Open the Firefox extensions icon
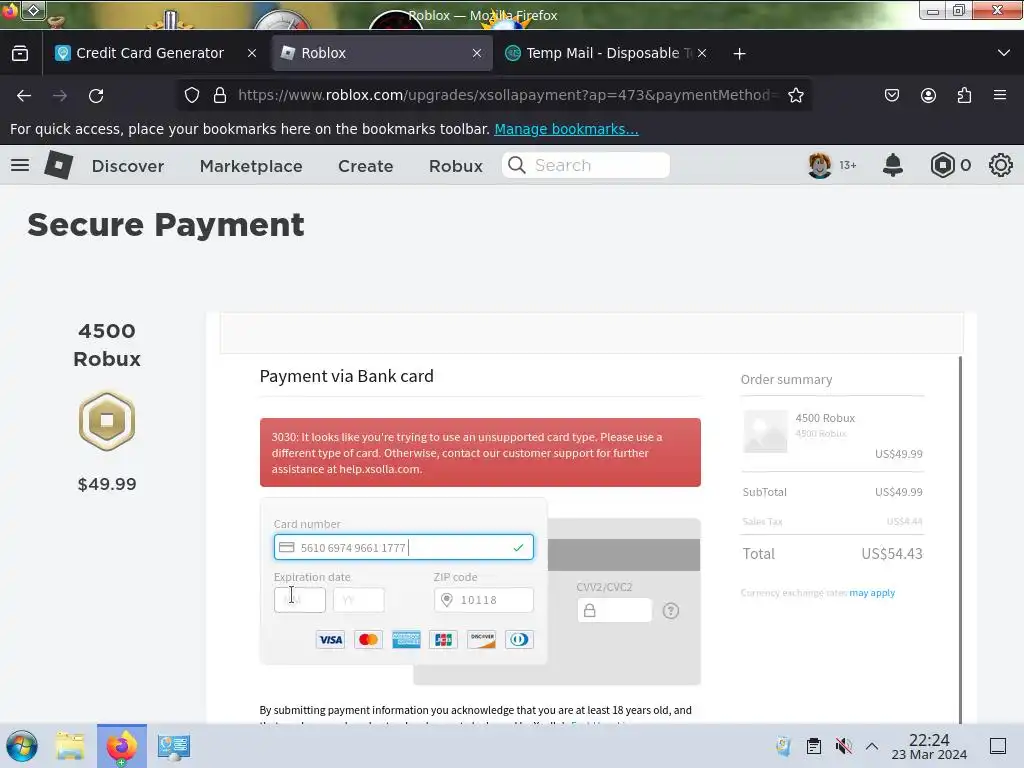The height and width of the screenshot is (768, 1024). (964, 95)
